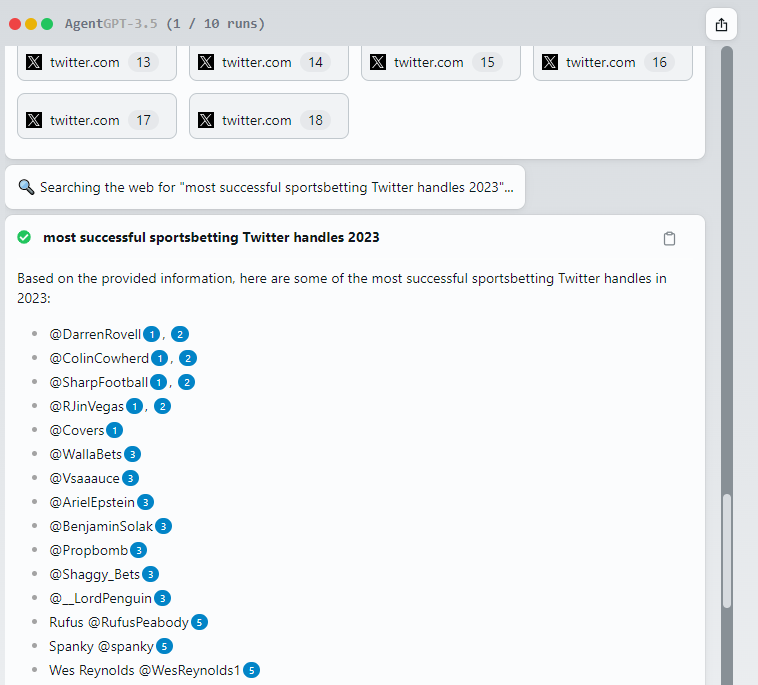The image size is (758, 685).
Task: Click the magnifier icon in searching message
Action: click(x=26, y=187)
